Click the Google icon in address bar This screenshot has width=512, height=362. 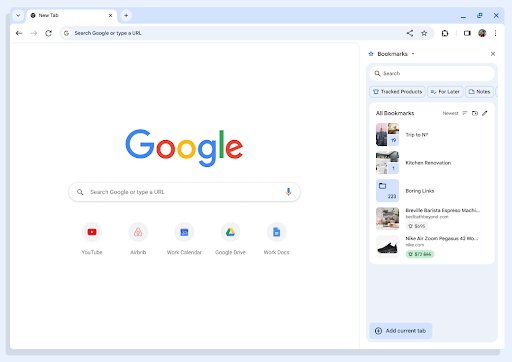click(x=66, y=33)
